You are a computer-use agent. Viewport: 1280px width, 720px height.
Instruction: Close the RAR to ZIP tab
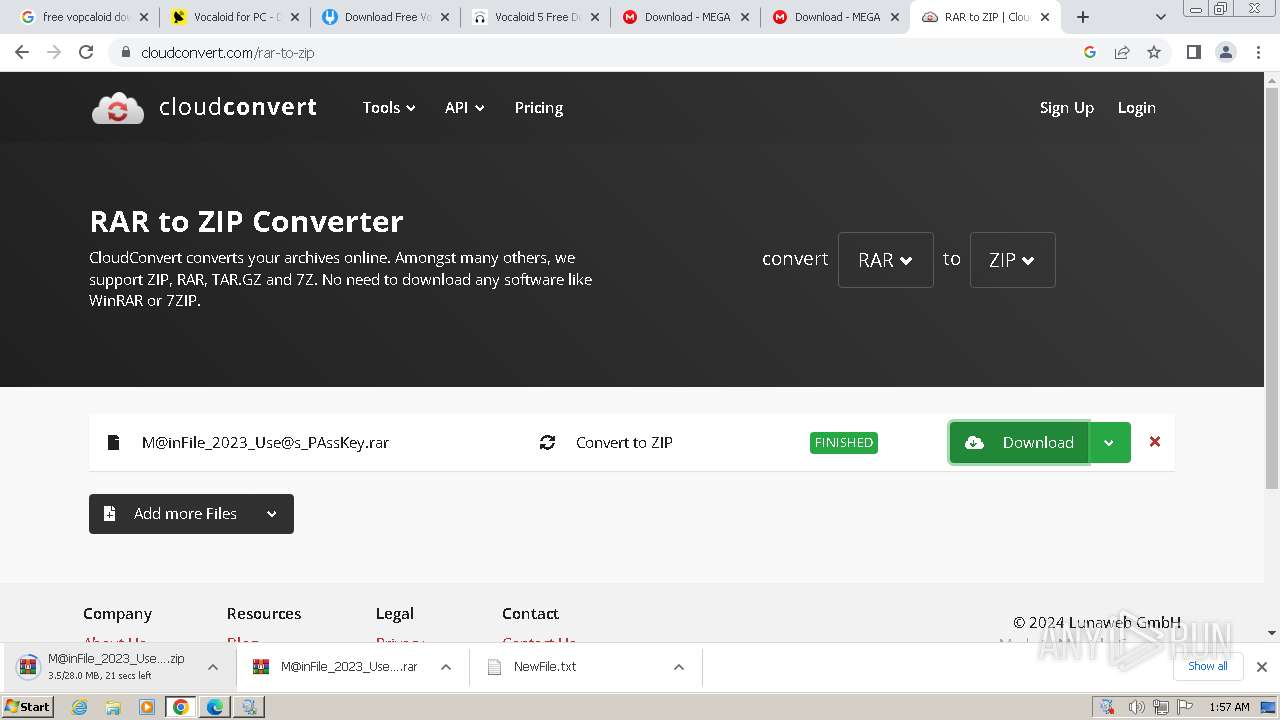pos(1045,17)
